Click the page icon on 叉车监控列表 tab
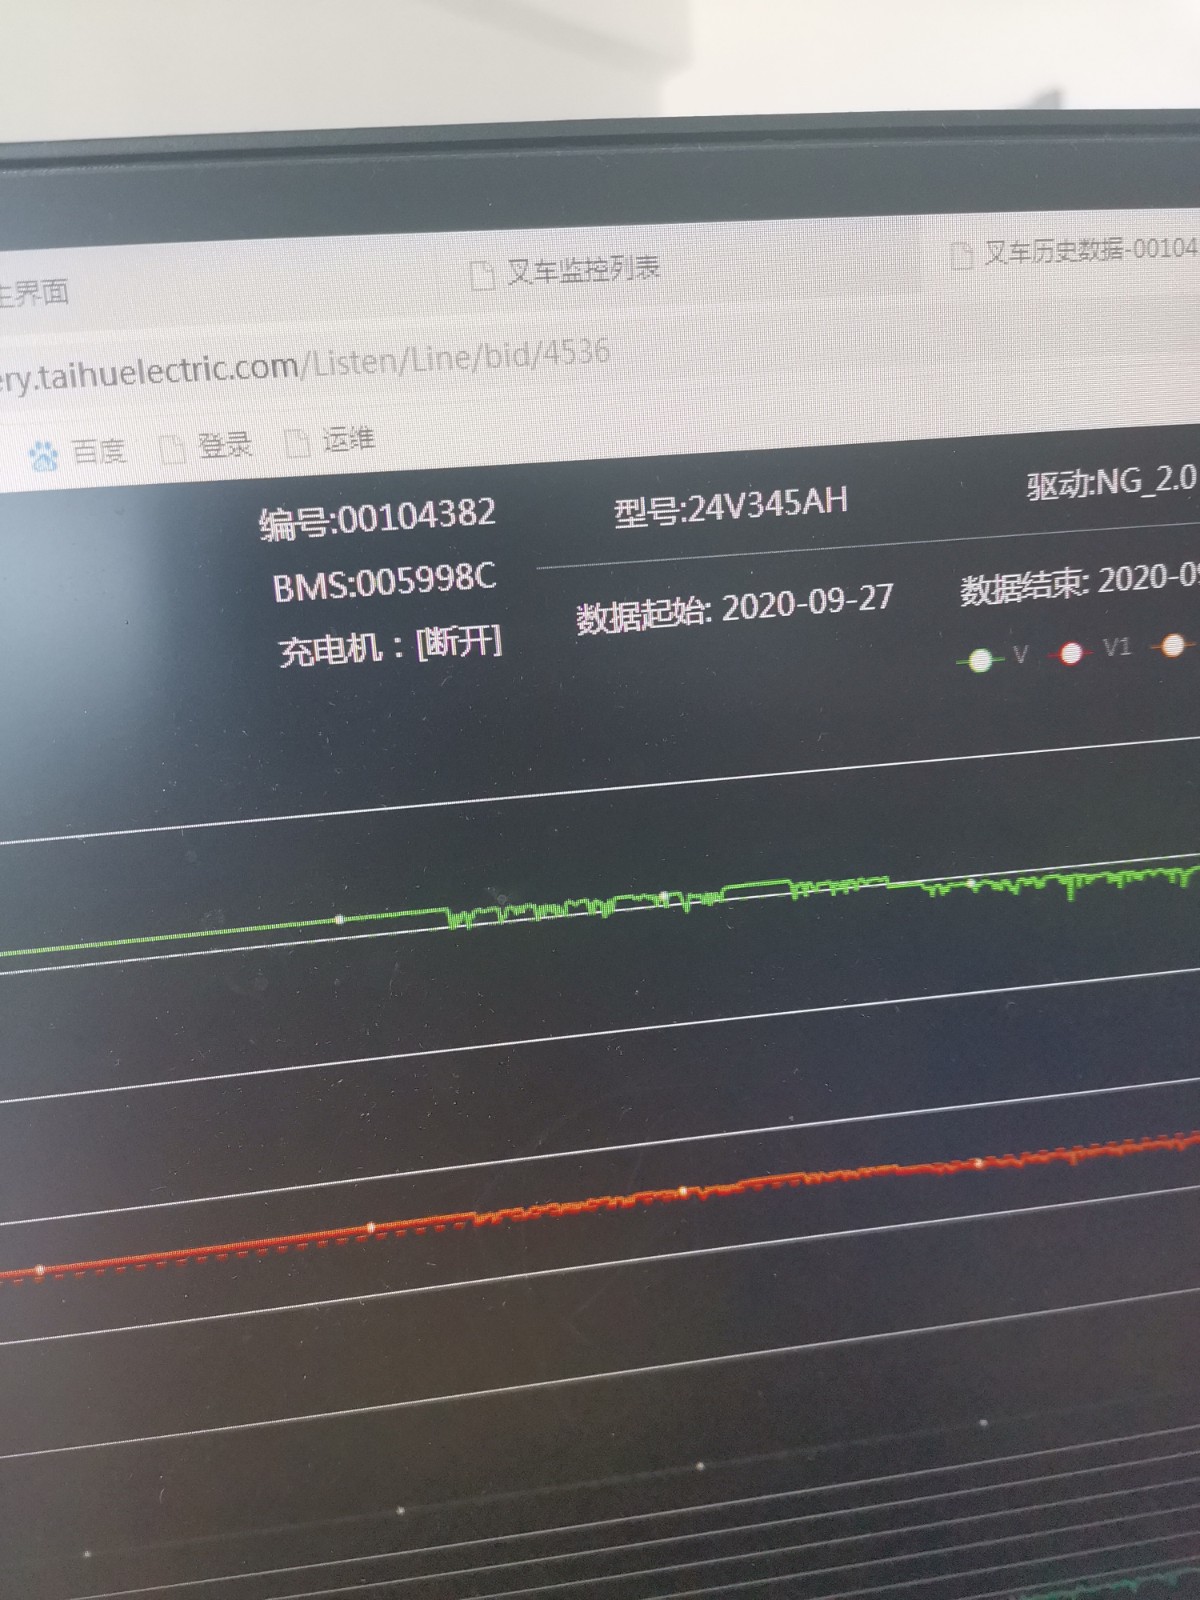 click(482, 275)
